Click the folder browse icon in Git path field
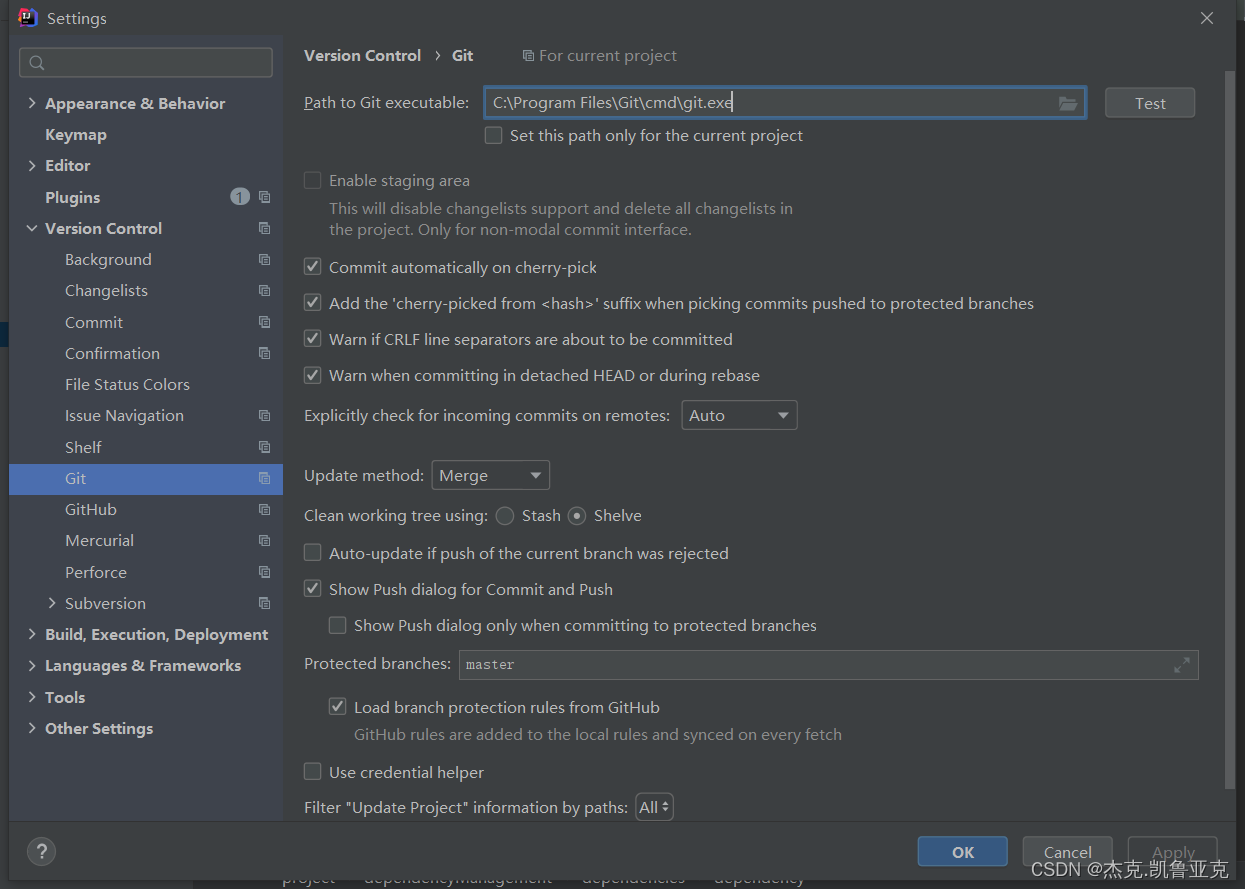This screenshot has height=889, width=1245. (x=1068, y=103)
